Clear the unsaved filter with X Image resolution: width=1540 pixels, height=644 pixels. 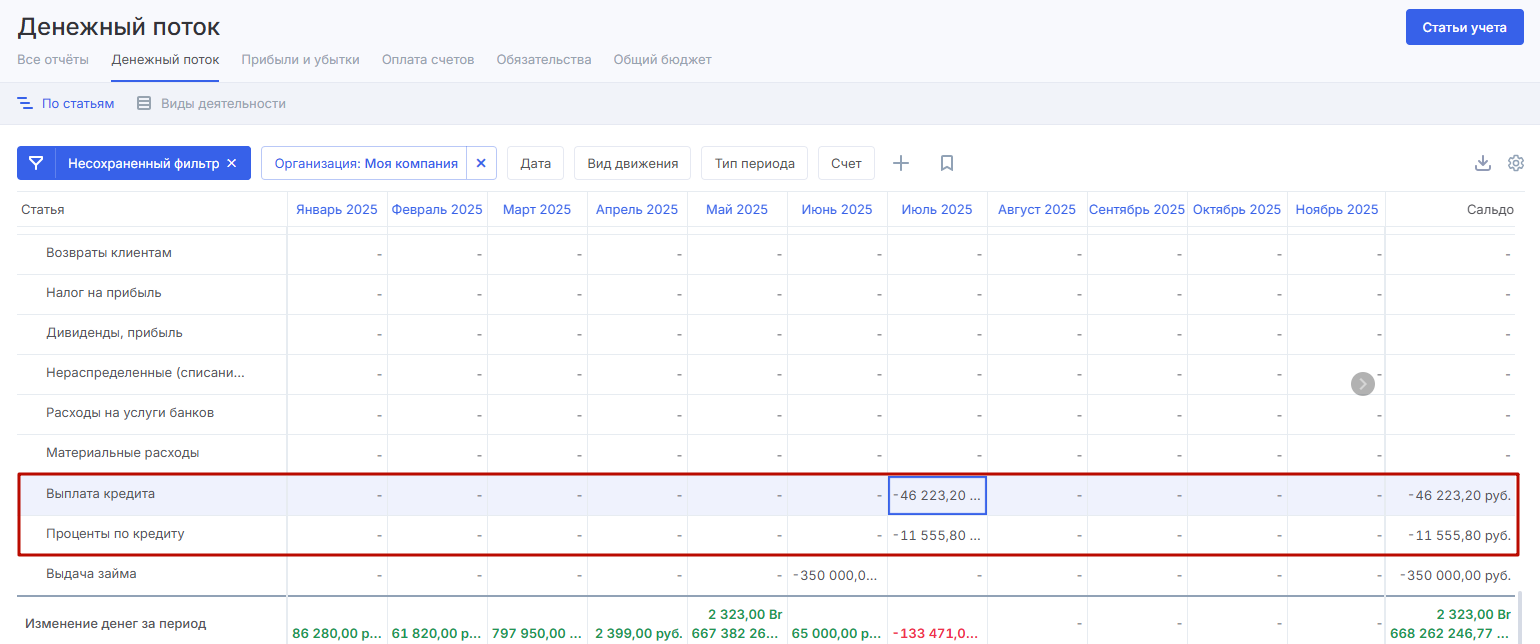[x=232, y=163]
